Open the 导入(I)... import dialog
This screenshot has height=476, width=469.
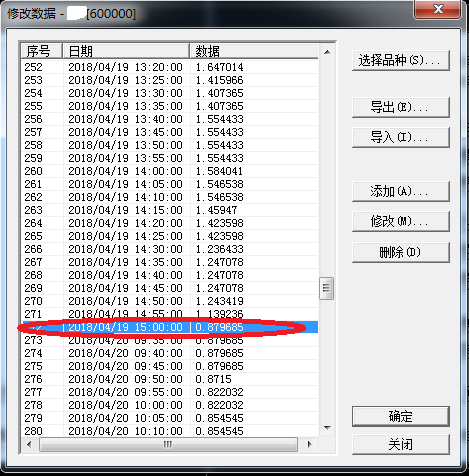[x=401, y=137]
